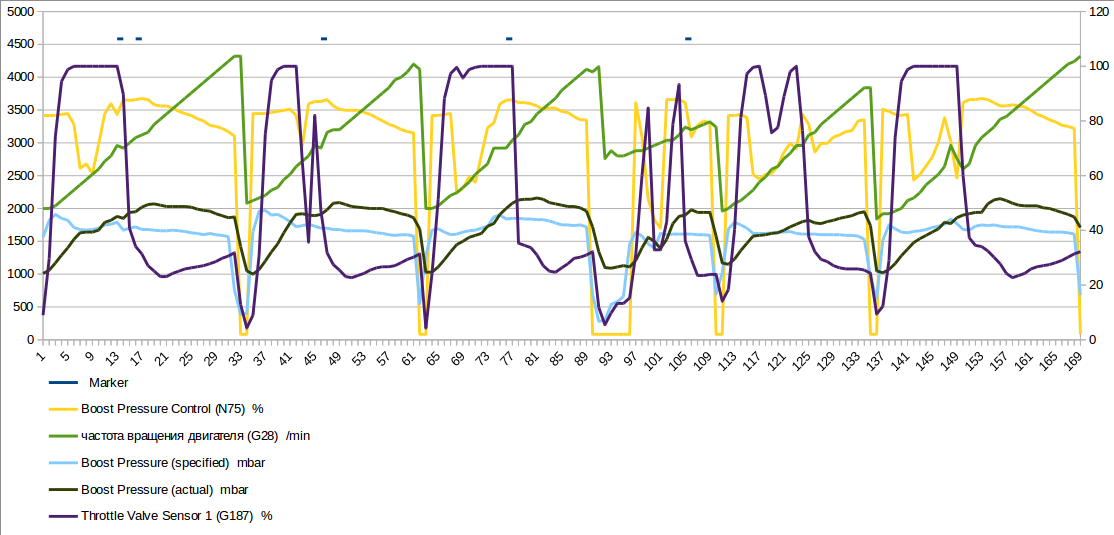
Task: Click the 2500 label on left axis
Action: 20,175
